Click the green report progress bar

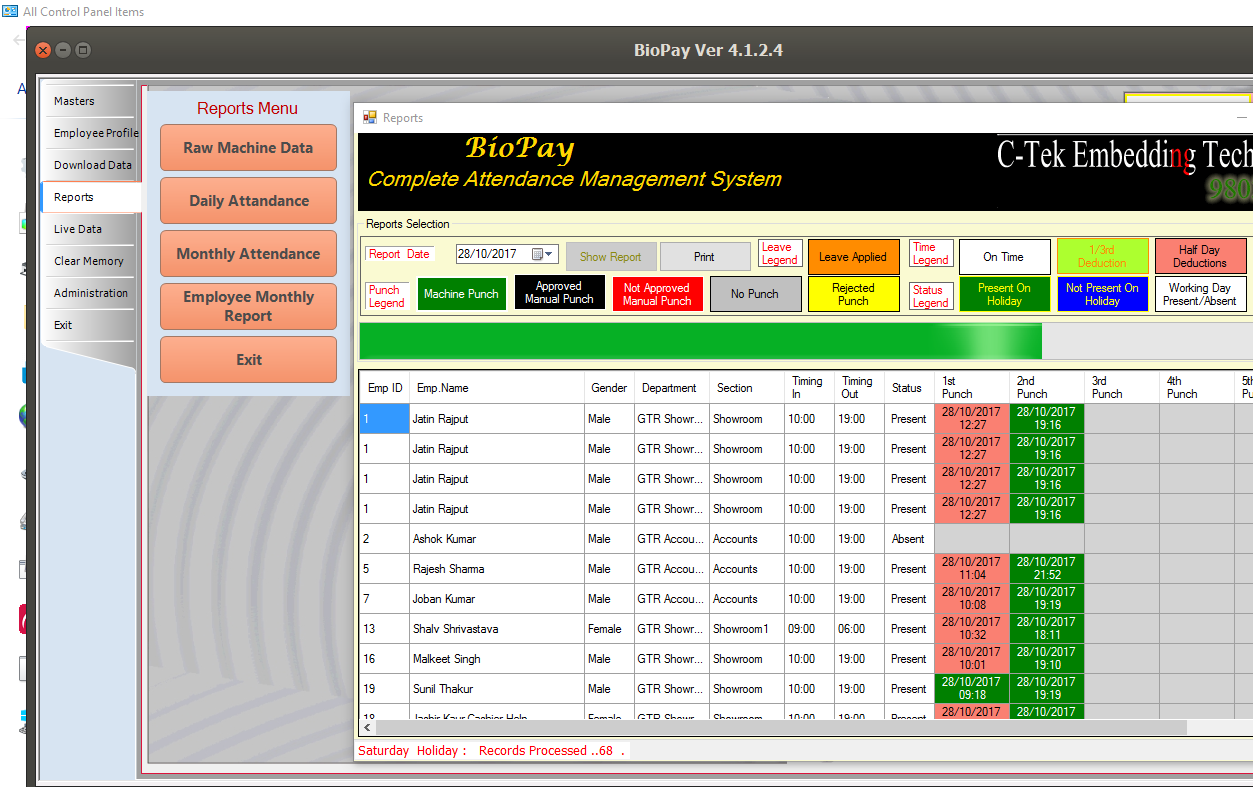[700, 341]
